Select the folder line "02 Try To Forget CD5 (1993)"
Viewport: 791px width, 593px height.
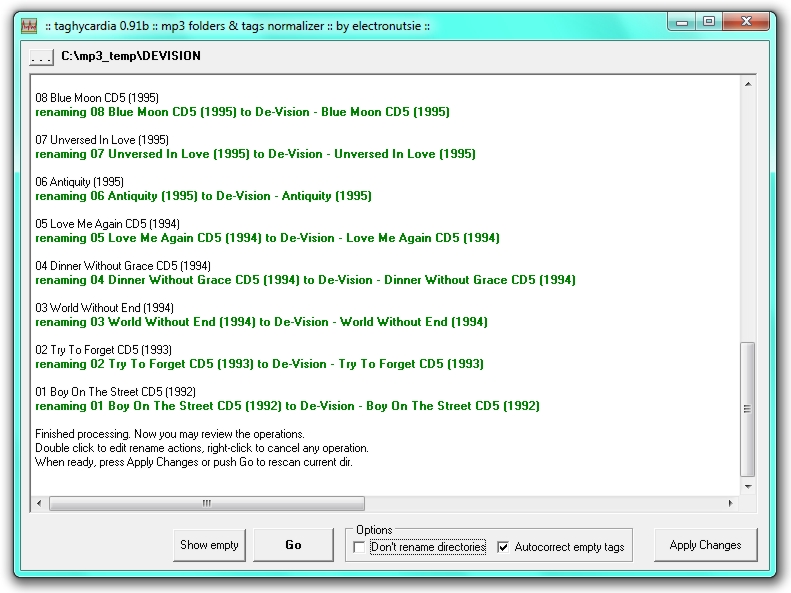103,350
